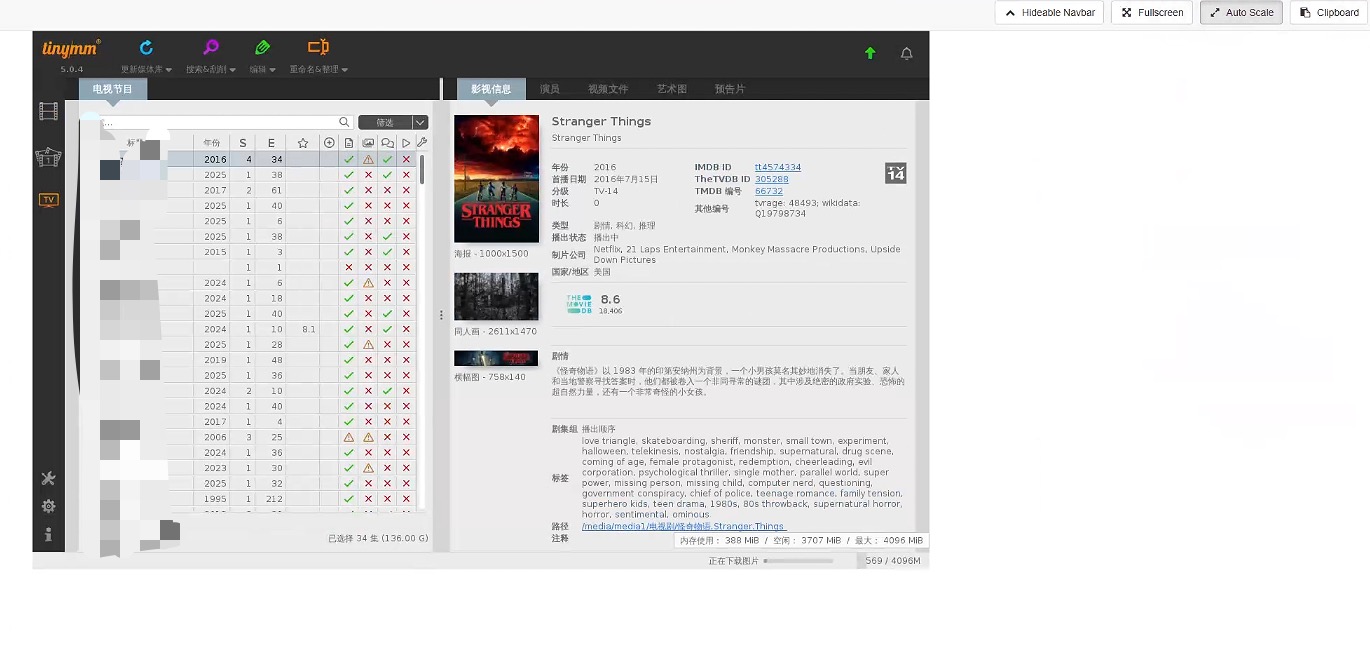This screenshot has width=1370, height=647.
Task: Click the Stranger Things poster thumbnail
Action: click(x=496, y=179)
